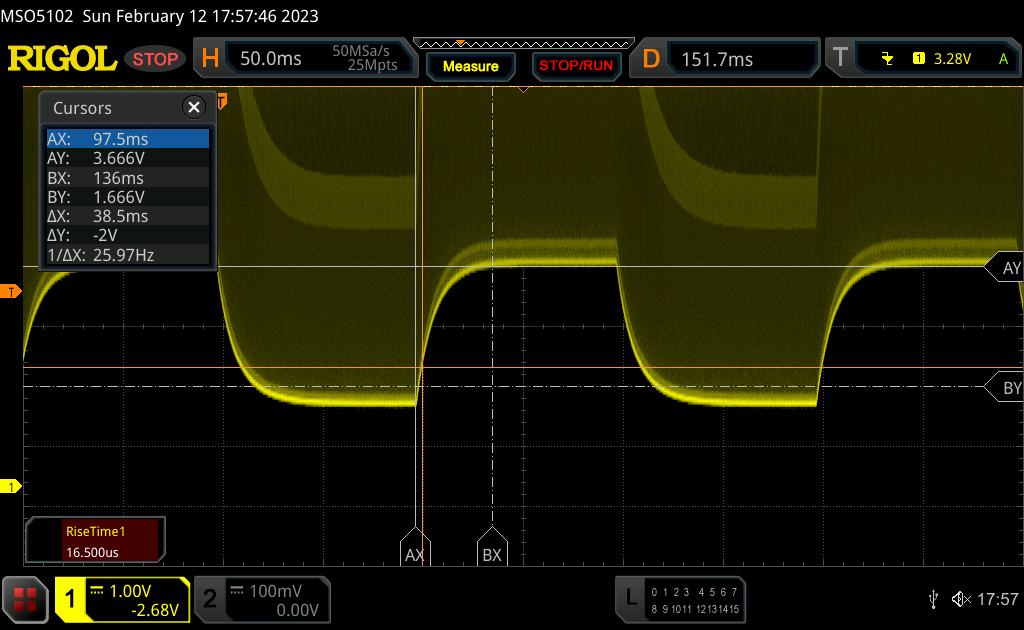Open the function navigation grid icon
Screen dimensions: 1024x630
click(25, 599)
